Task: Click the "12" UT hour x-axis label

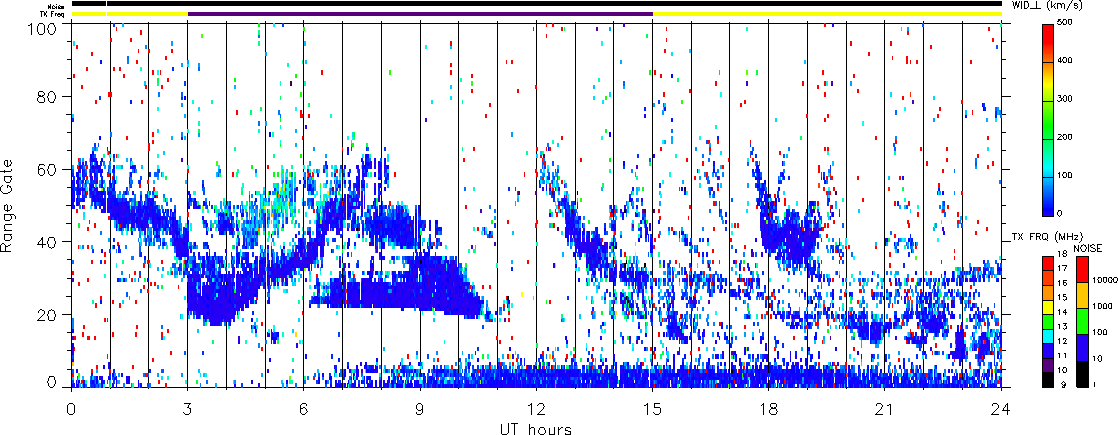Action: pyautogui.click(x=536, y=410)
